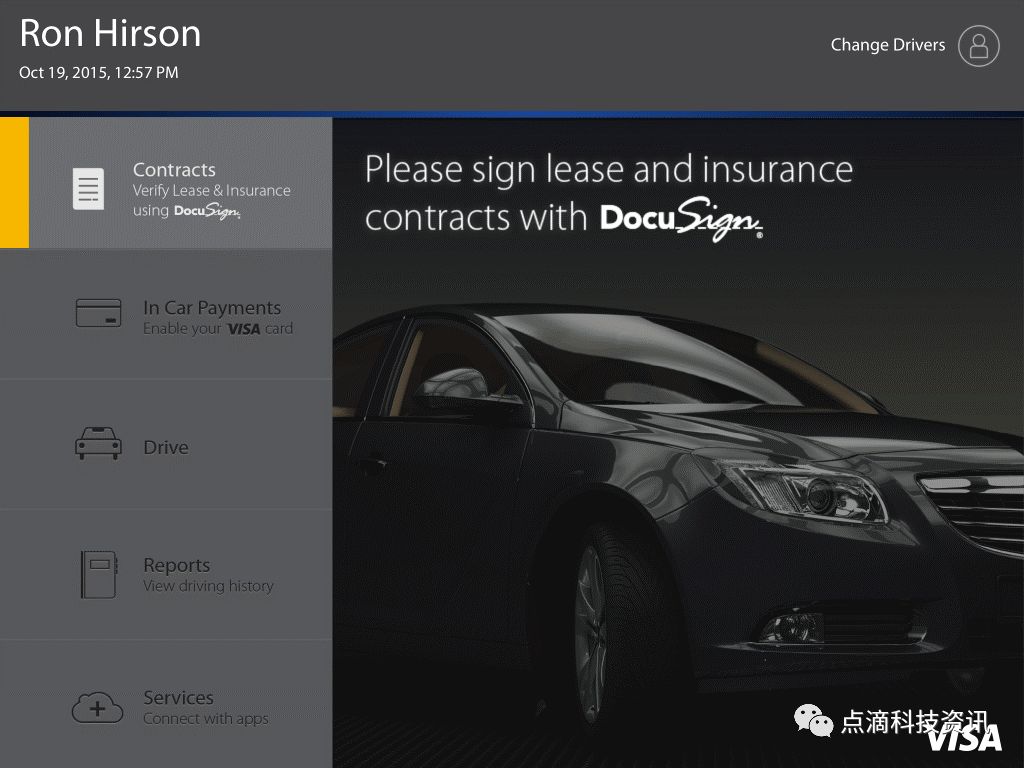Viewport: 1024px width, 768px height.
Task: Click the credit card payment icon
Action: pos(98,313)
